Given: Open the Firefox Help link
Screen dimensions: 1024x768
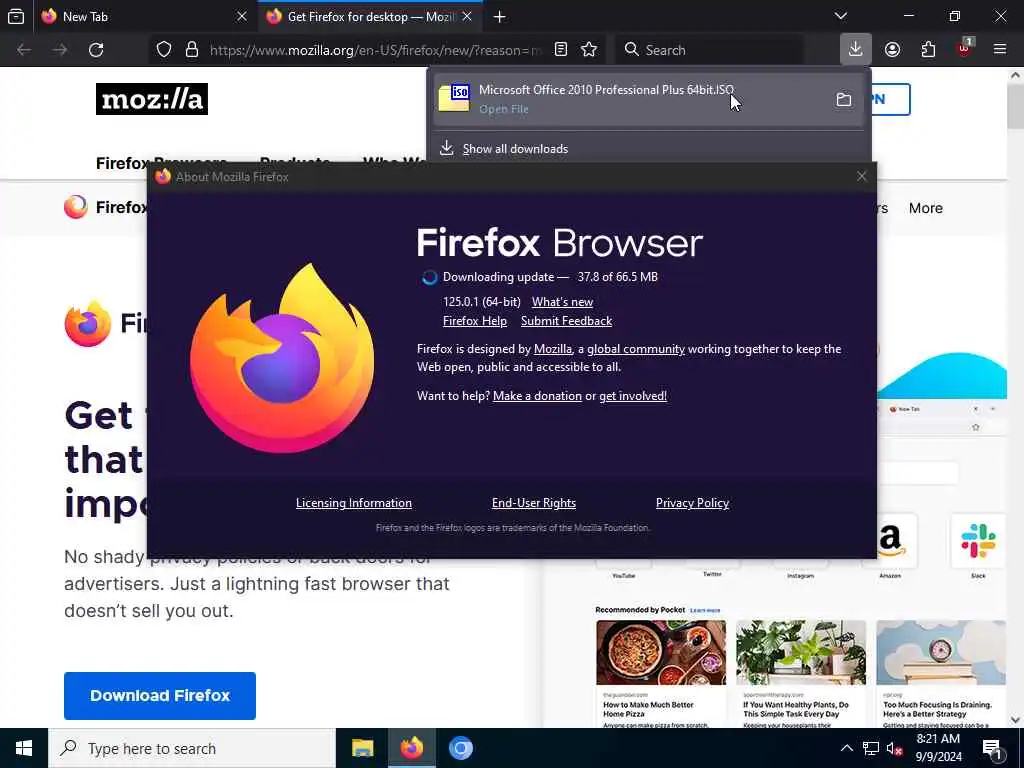Looking at the screenshot, I should (475, 321).
